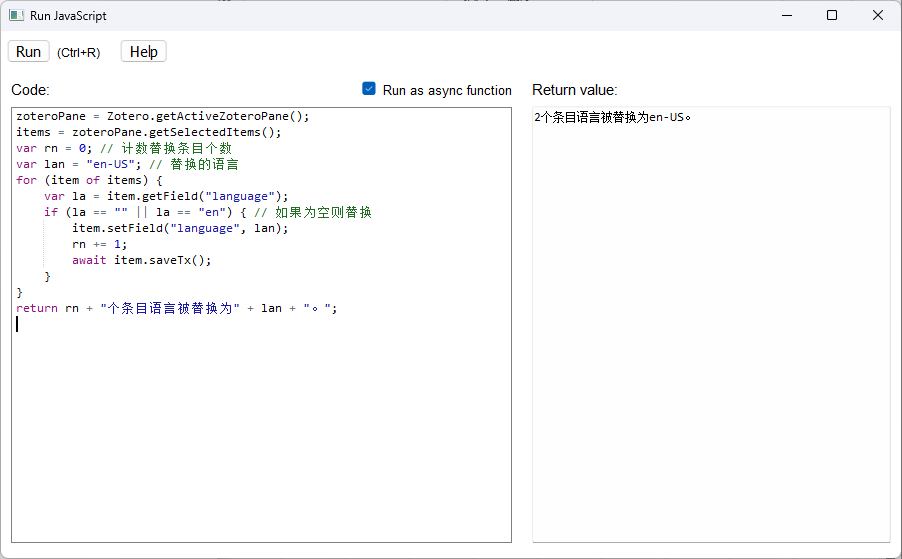902x559 pixels.
Task: Click the line 'zoteroPane = Zotero.getActiveZoteroPane();'
Action: 163,116
